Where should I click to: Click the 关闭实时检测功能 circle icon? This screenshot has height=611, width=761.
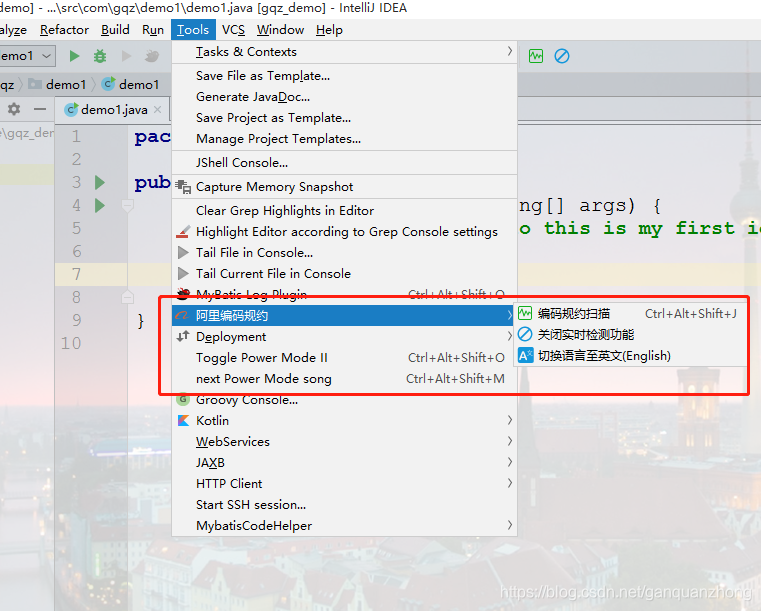[x=525, y=334]
